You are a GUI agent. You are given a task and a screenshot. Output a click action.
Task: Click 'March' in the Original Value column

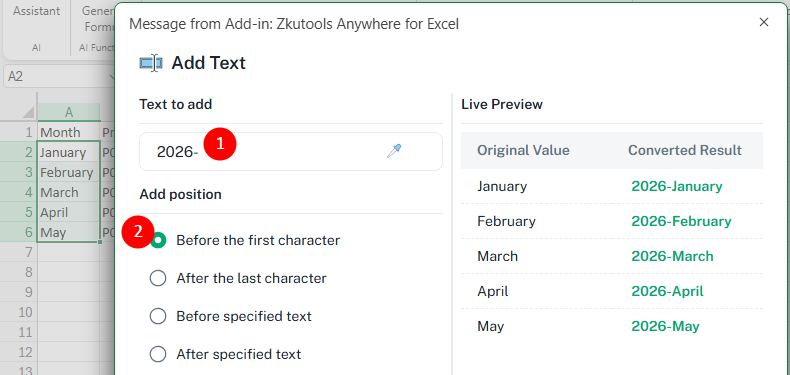(497, 256)
